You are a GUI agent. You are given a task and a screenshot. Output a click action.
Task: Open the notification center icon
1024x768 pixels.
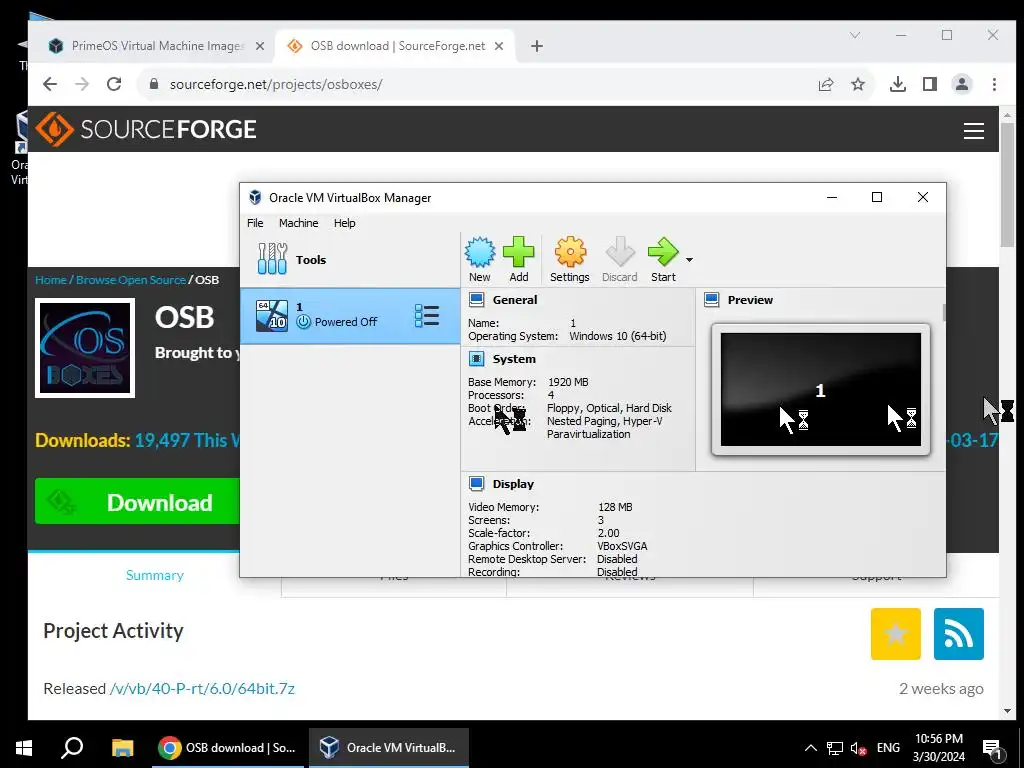[992, 749]
